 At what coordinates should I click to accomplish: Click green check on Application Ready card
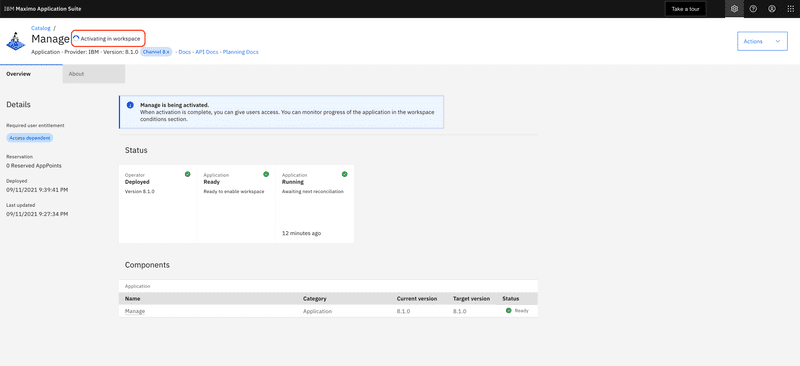(x=266, y=174)
